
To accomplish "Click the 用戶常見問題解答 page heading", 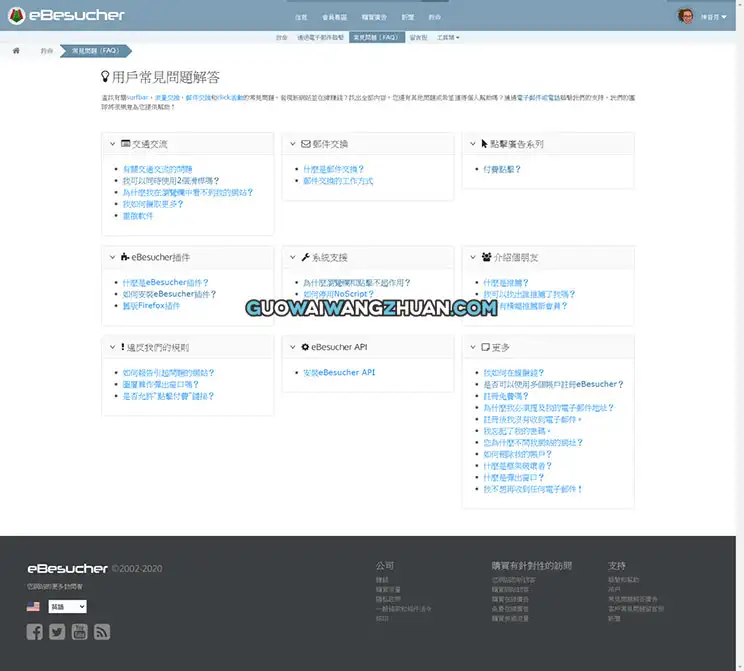I will tap(166, 77).
